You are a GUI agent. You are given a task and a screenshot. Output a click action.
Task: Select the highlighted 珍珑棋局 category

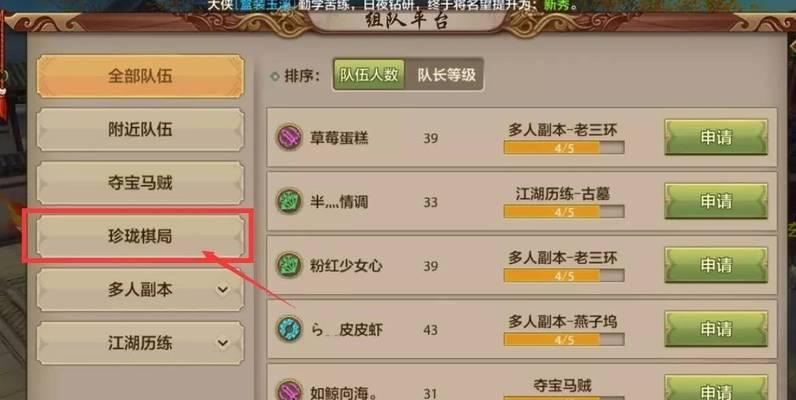(x=140, y=236)
